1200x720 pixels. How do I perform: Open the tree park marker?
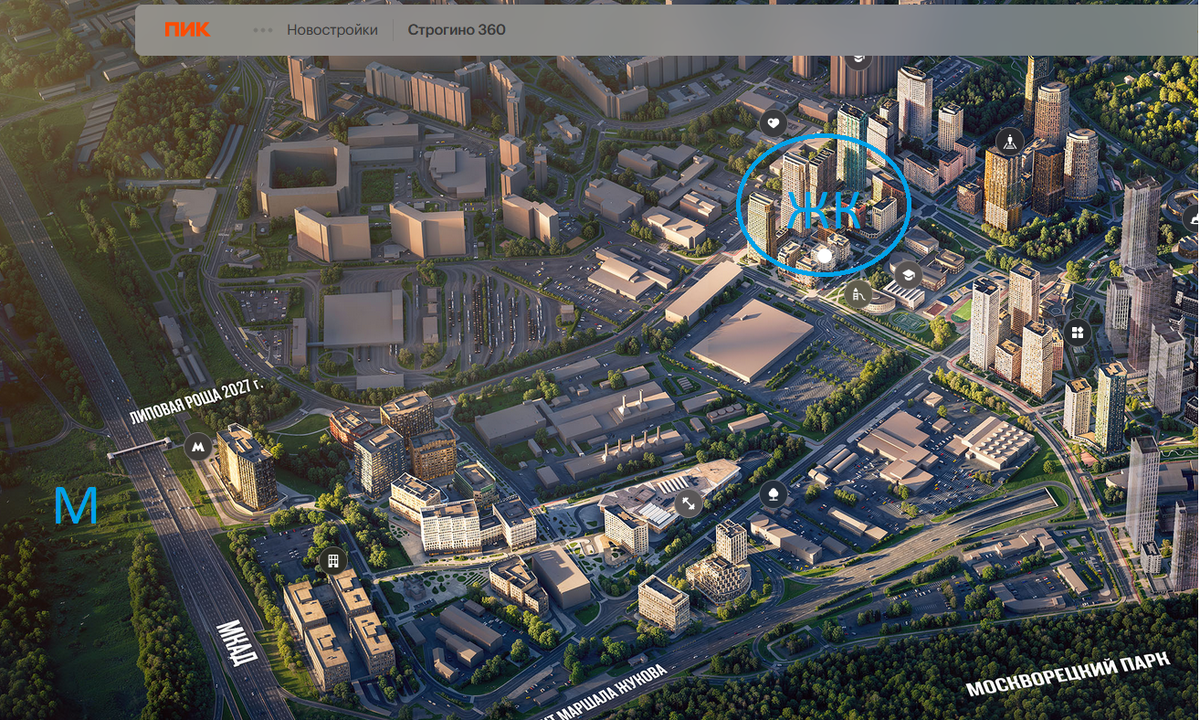click(773, 494)
